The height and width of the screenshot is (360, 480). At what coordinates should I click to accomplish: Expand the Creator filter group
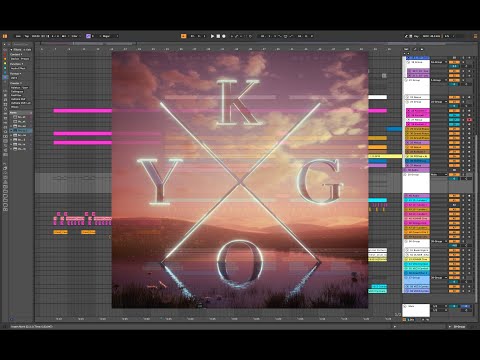click(16, 83)
